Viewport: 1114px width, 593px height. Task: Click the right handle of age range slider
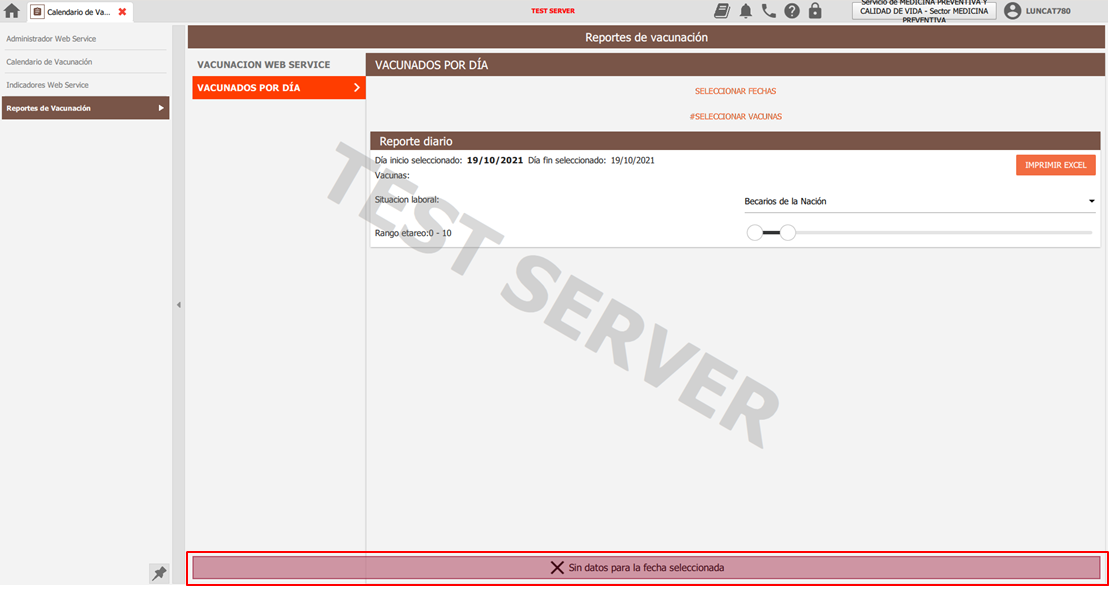click(x=788, y=233)
